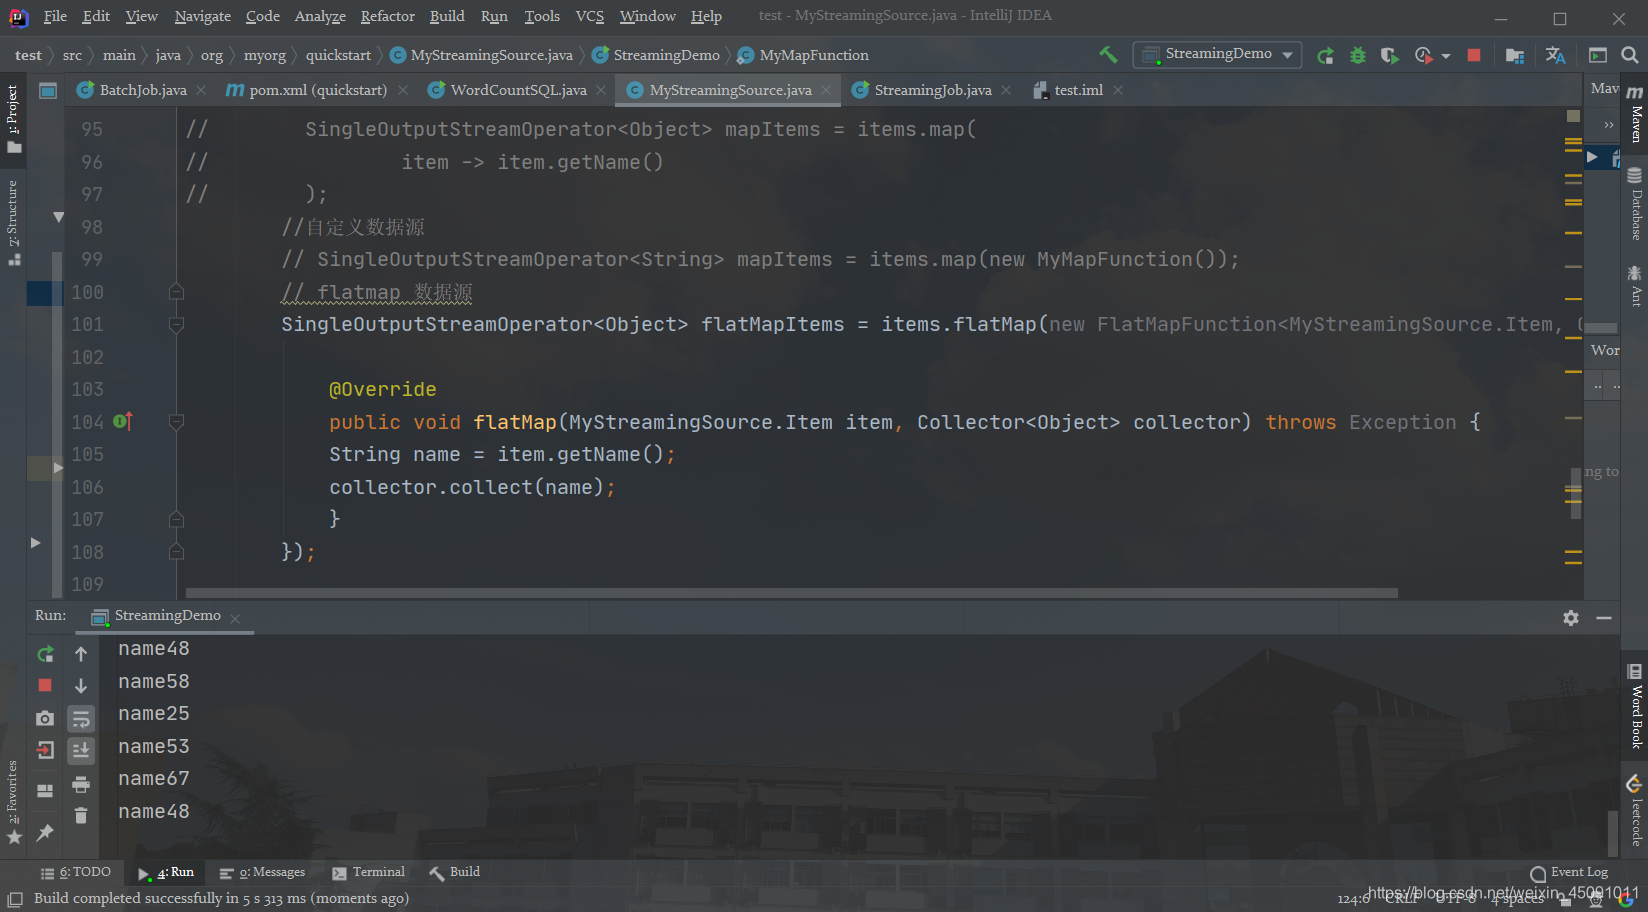The height and width of the screenshot is (912, 1648).
Task: Toggle the Maven tool window
Action: pyautogui.click(x=1635, y=115)
